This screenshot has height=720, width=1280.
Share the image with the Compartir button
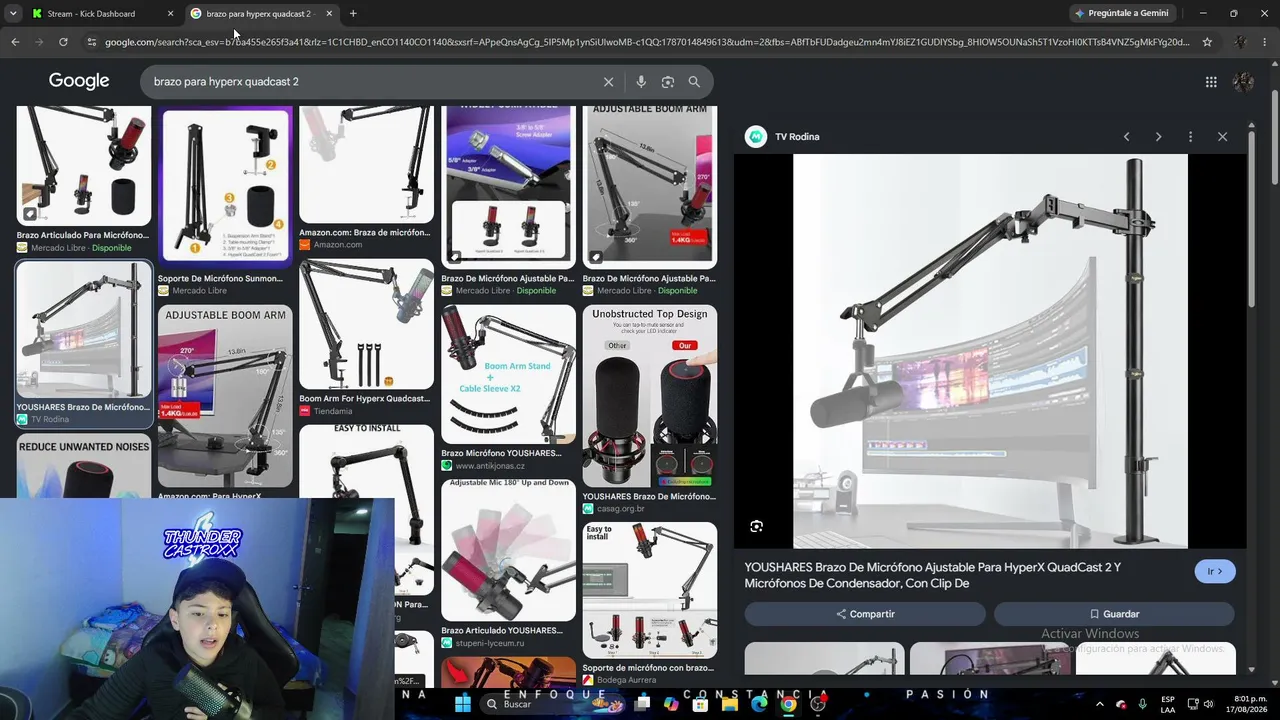click(x=866, y=614)
